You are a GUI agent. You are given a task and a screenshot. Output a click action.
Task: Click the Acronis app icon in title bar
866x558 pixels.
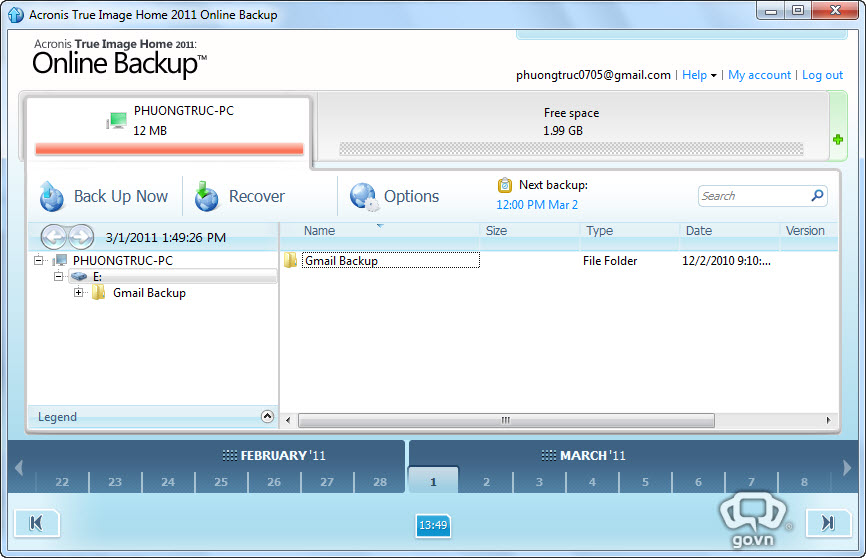coord(16,15)
